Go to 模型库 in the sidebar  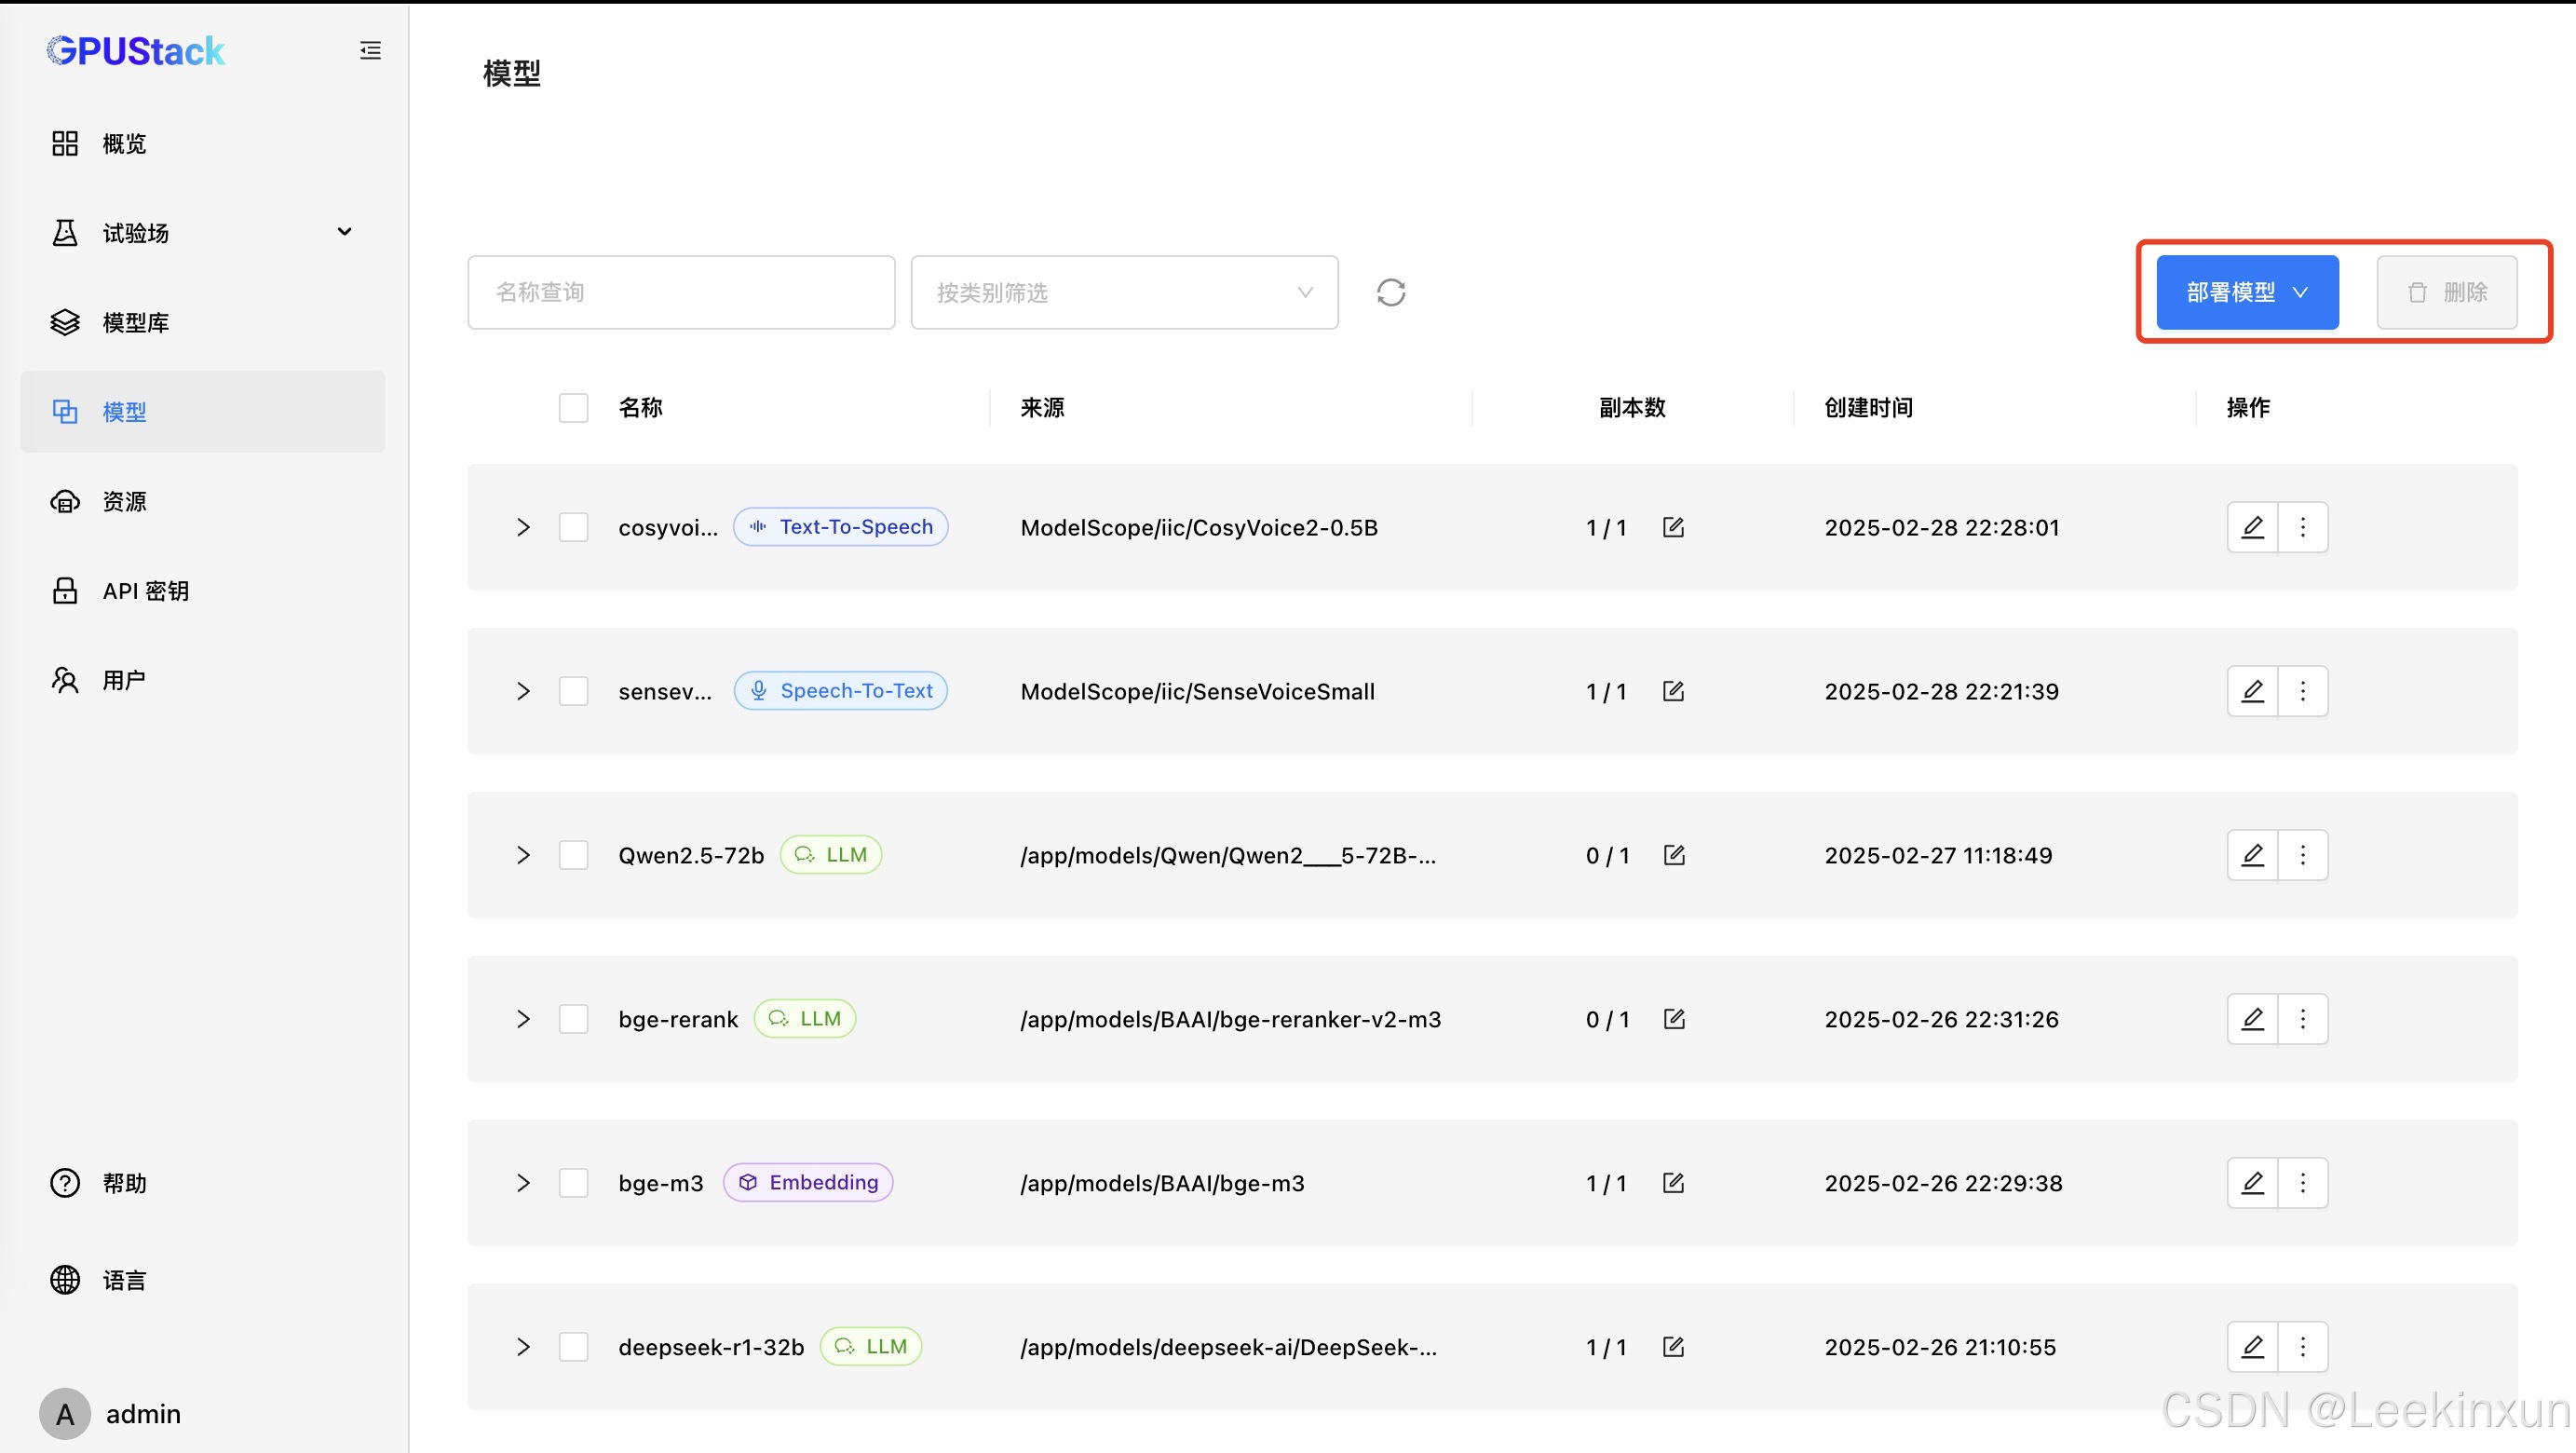click(135, 323)
